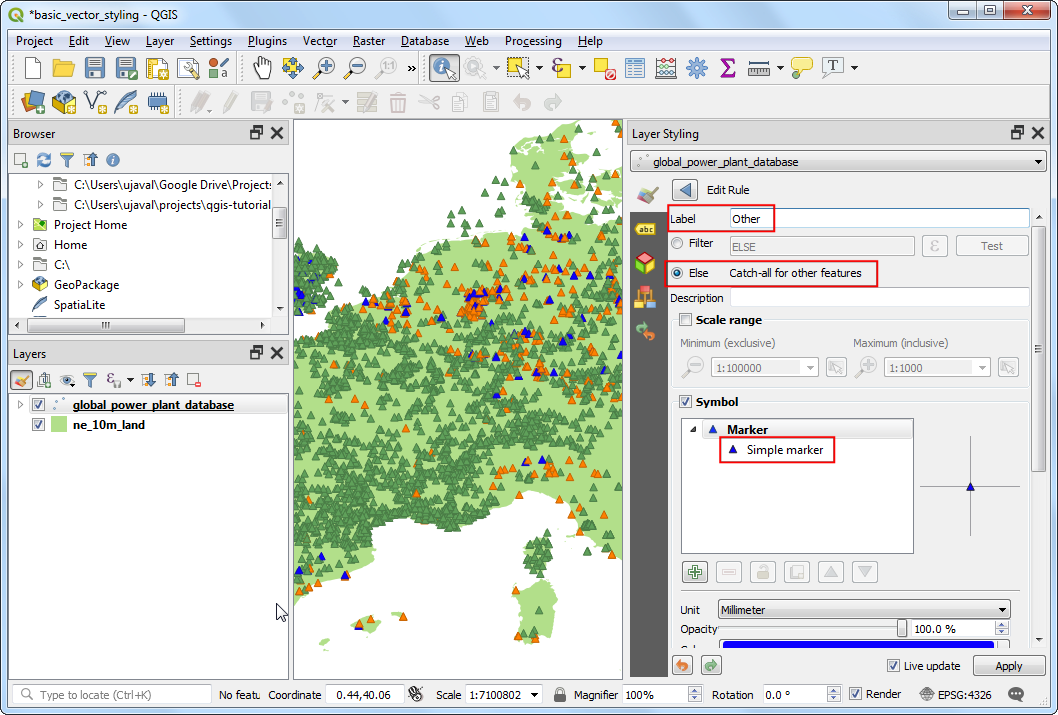The width and height of the screenshot is (1058, 715).
Task: Expand the global_power_plant_database layer tree
Action: 20,405
